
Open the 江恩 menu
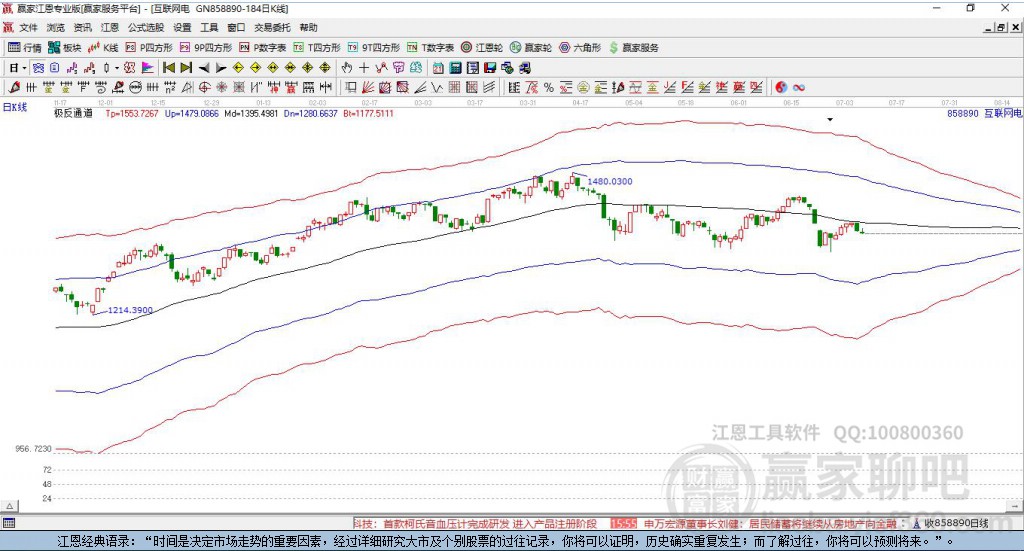(x=110, y=27)
